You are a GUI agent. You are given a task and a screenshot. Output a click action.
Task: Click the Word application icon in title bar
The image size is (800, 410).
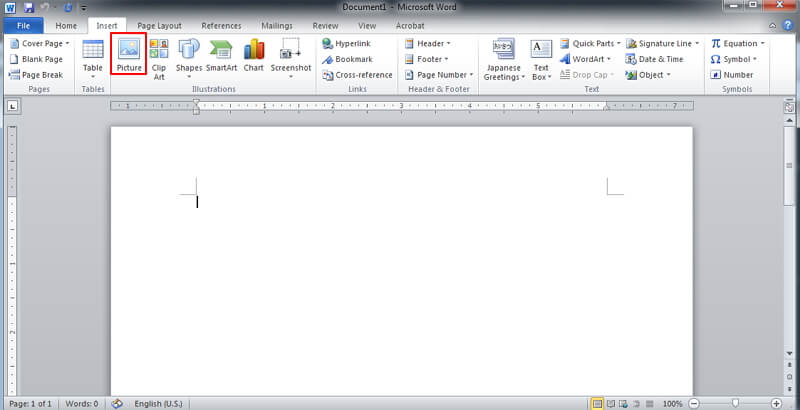[11, 8]
